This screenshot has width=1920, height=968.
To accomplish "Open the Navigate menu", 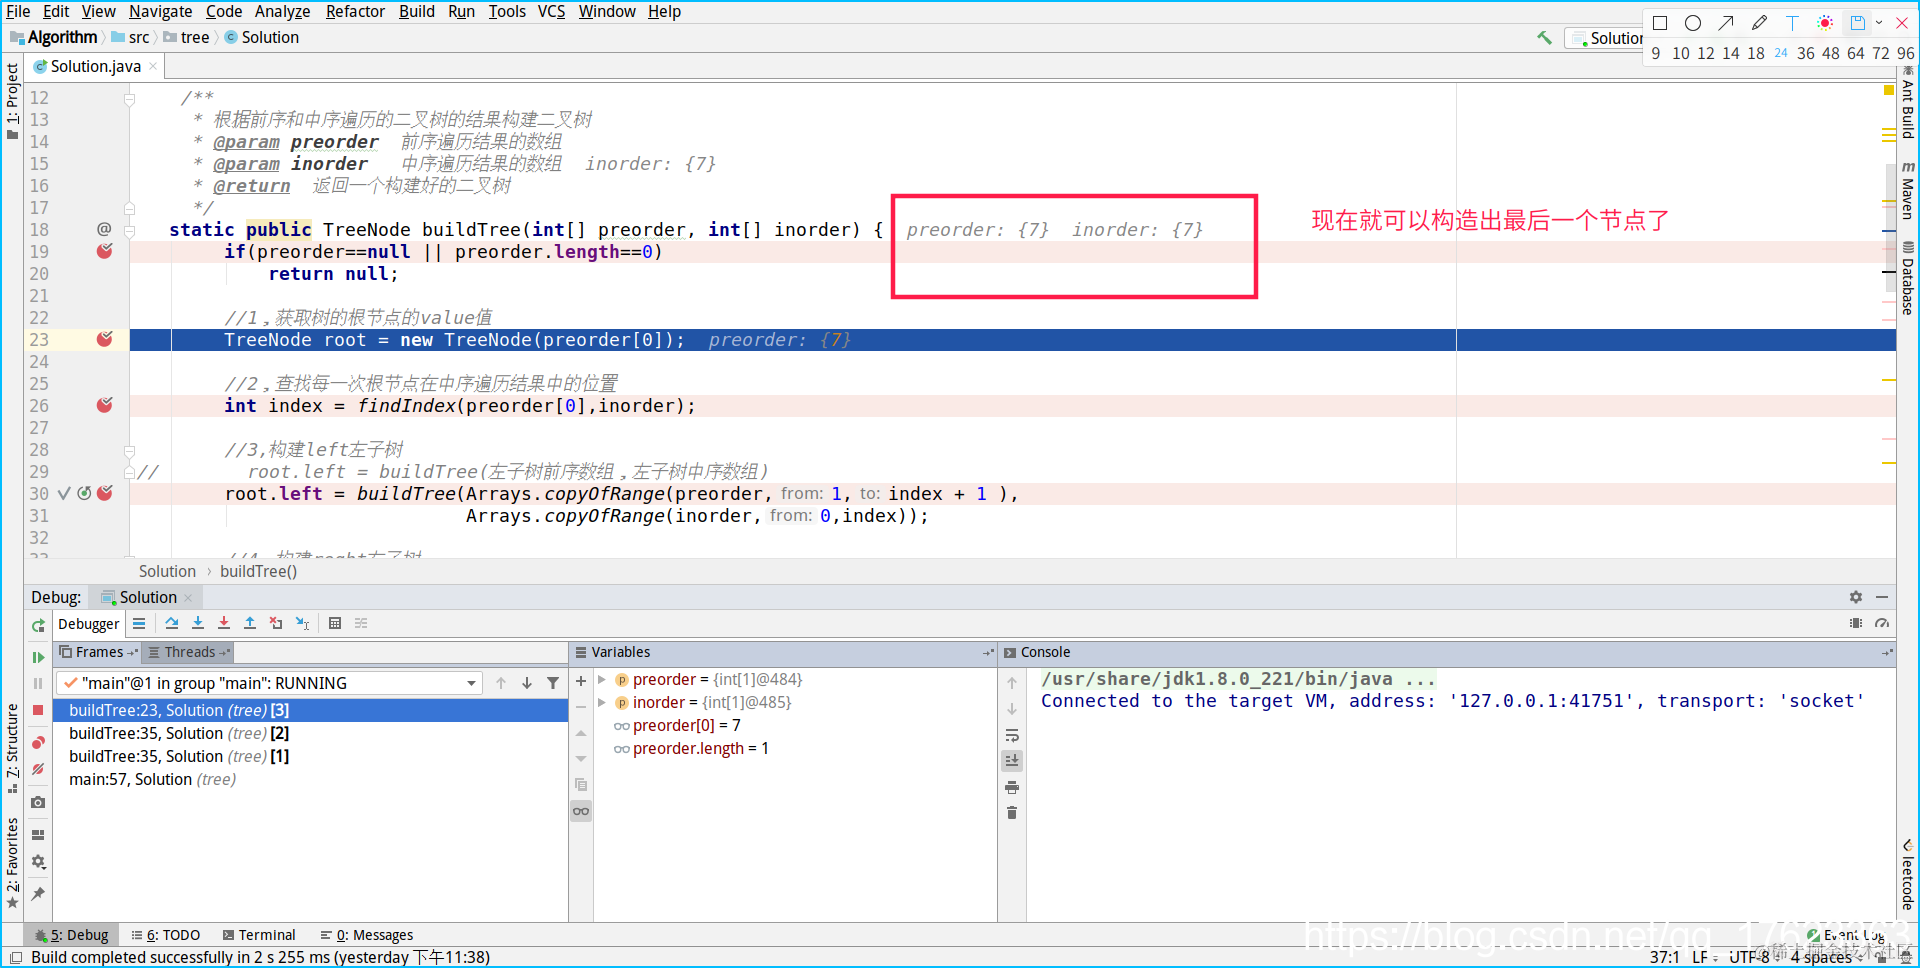I will [x=160, y=11].
